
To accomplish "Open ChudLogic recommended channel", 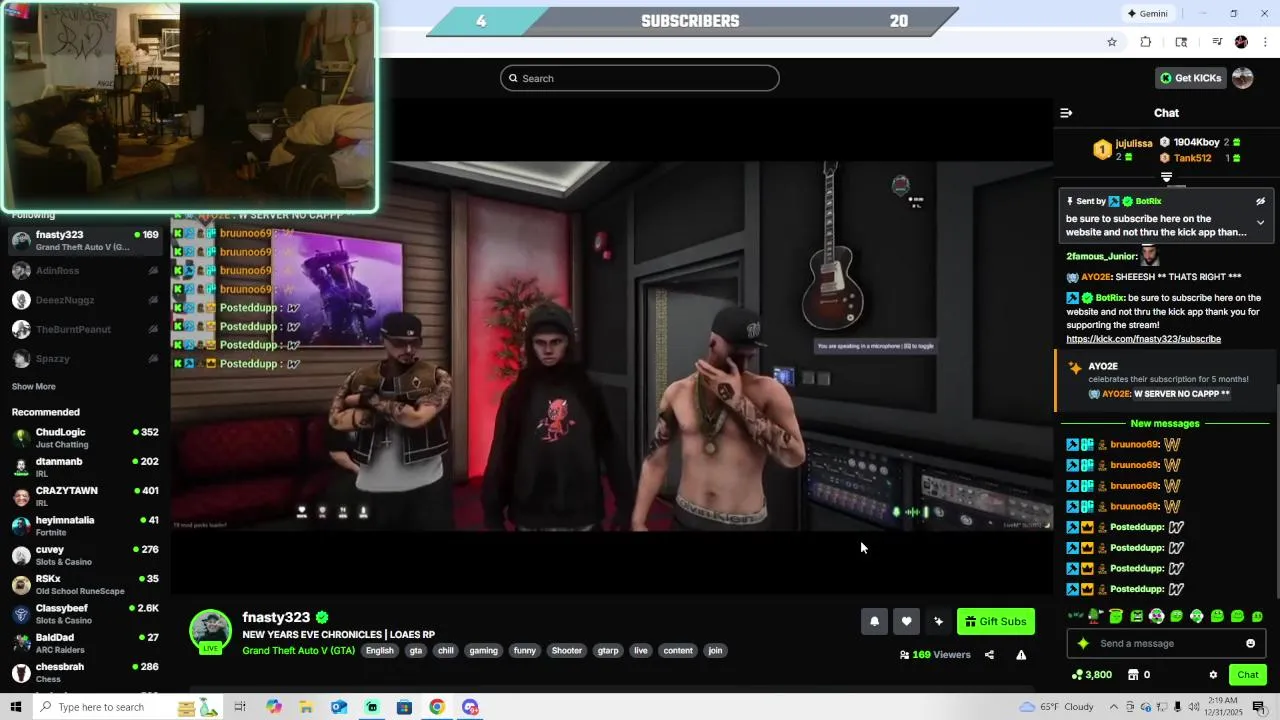I will click(x=85, y=438).
